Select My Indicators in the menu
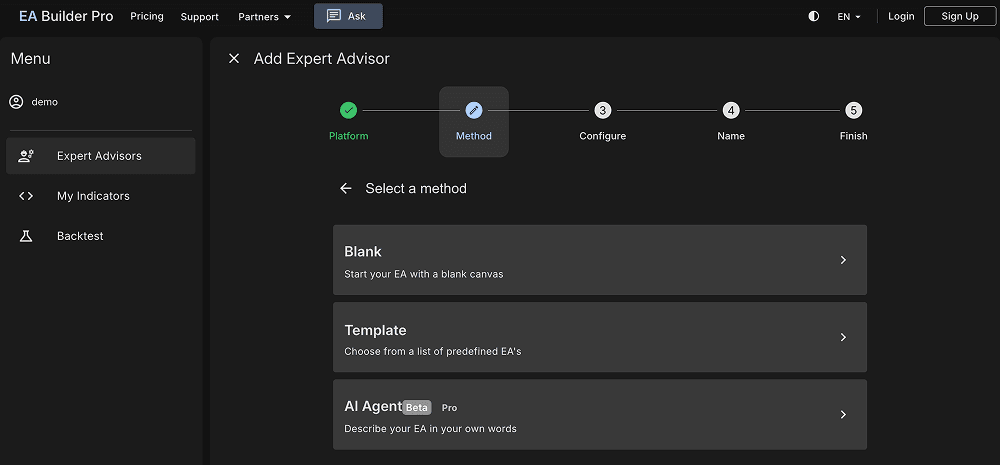Viewport: 1000px width, 465px height. [x=101, y=196]
